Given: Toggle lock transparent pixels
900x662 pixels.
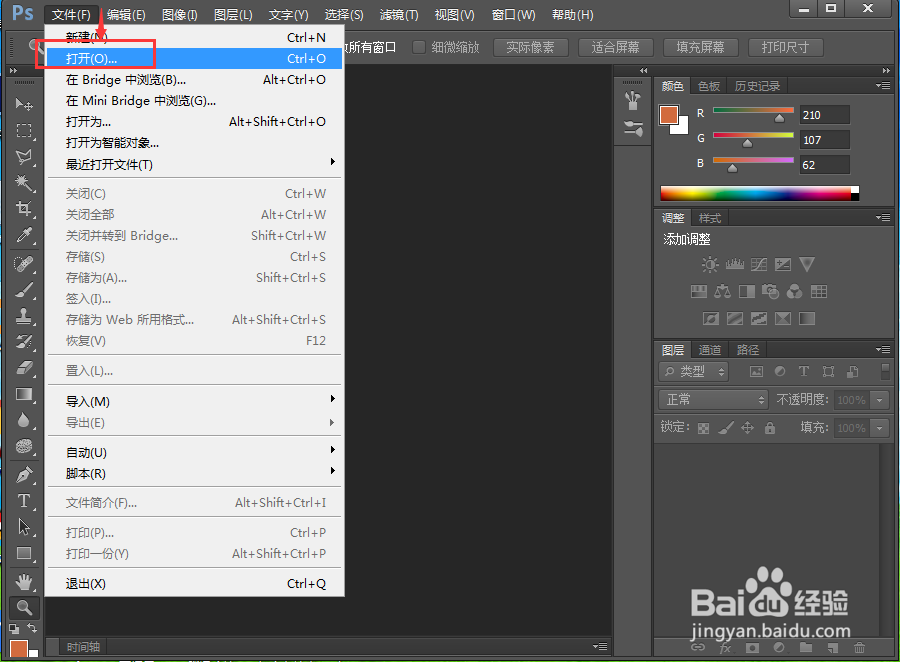Looking at the screenshot, I should coord(703,428).
